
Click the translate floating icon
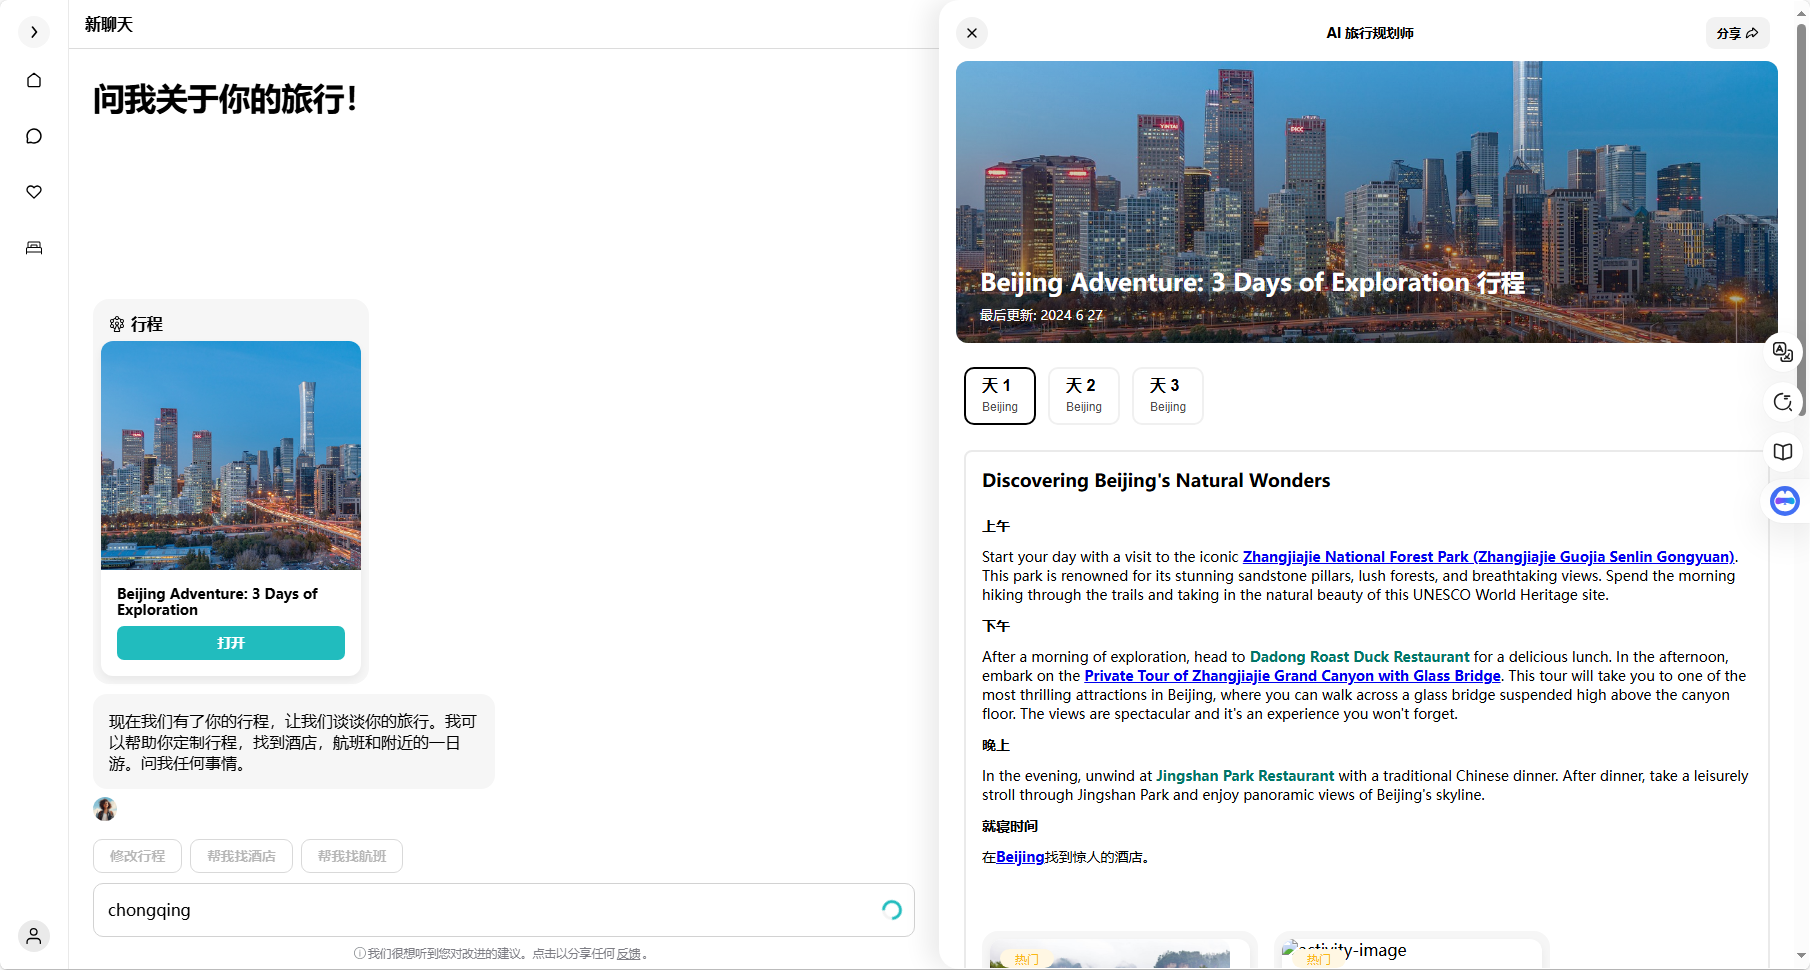pyautogui.click(x=1782, y=352)
